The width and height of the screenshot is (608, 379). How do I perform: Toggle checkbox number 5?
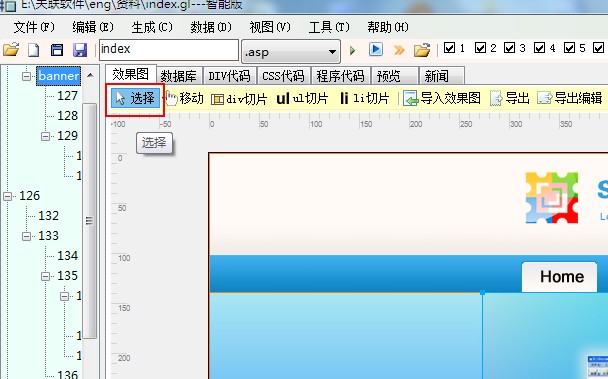[569, 48]
